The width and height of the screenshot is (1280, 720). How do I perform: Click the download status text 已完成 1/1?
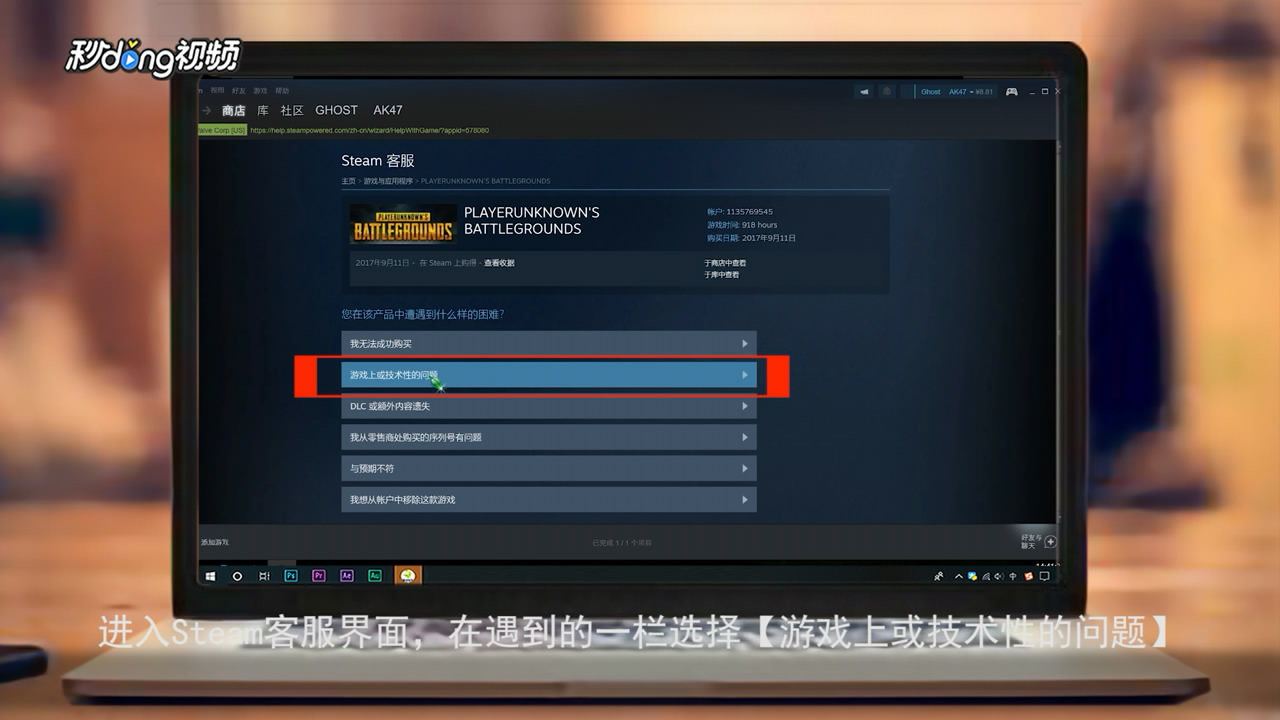[x=621, y=542]
